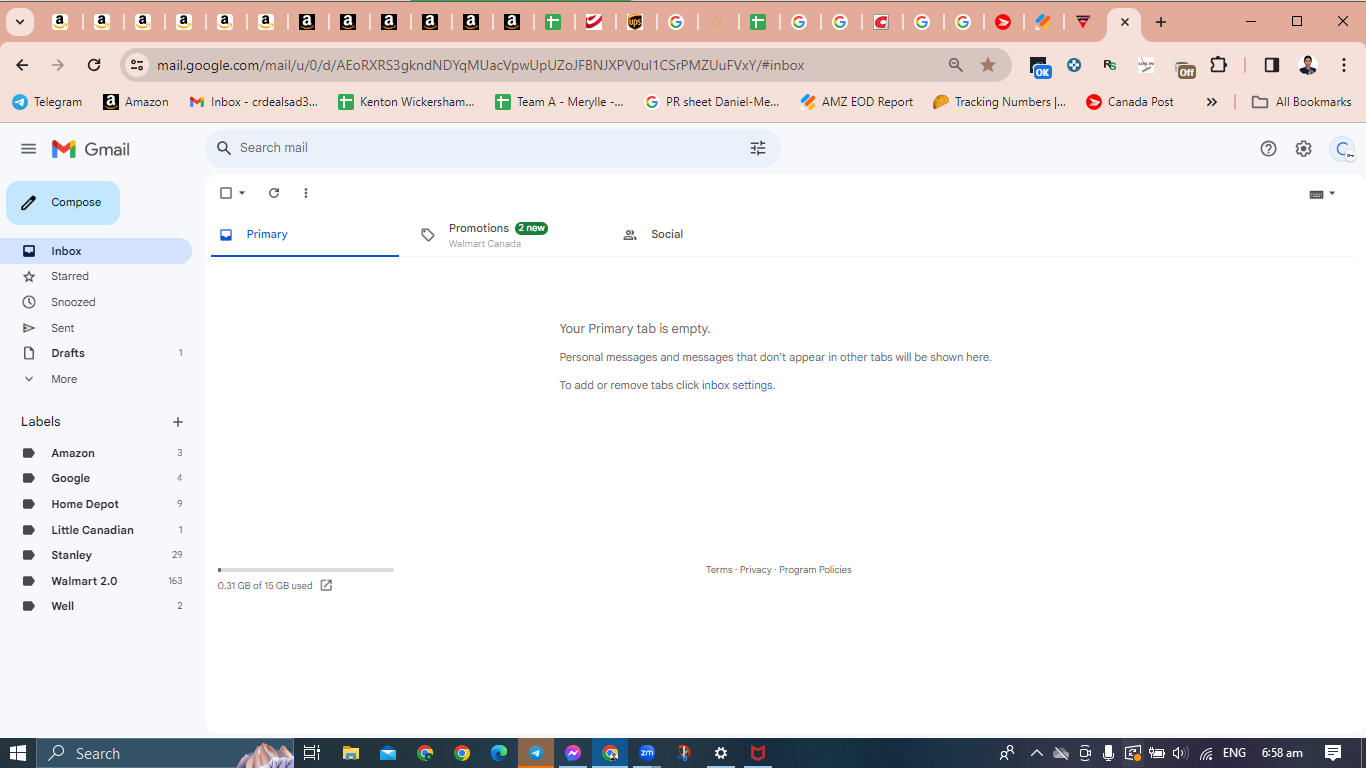Image resolution: width=1366 pixels, height=768 pixels.
Task: Open Zoom app in the taskbar
Action: pos(647,753)
